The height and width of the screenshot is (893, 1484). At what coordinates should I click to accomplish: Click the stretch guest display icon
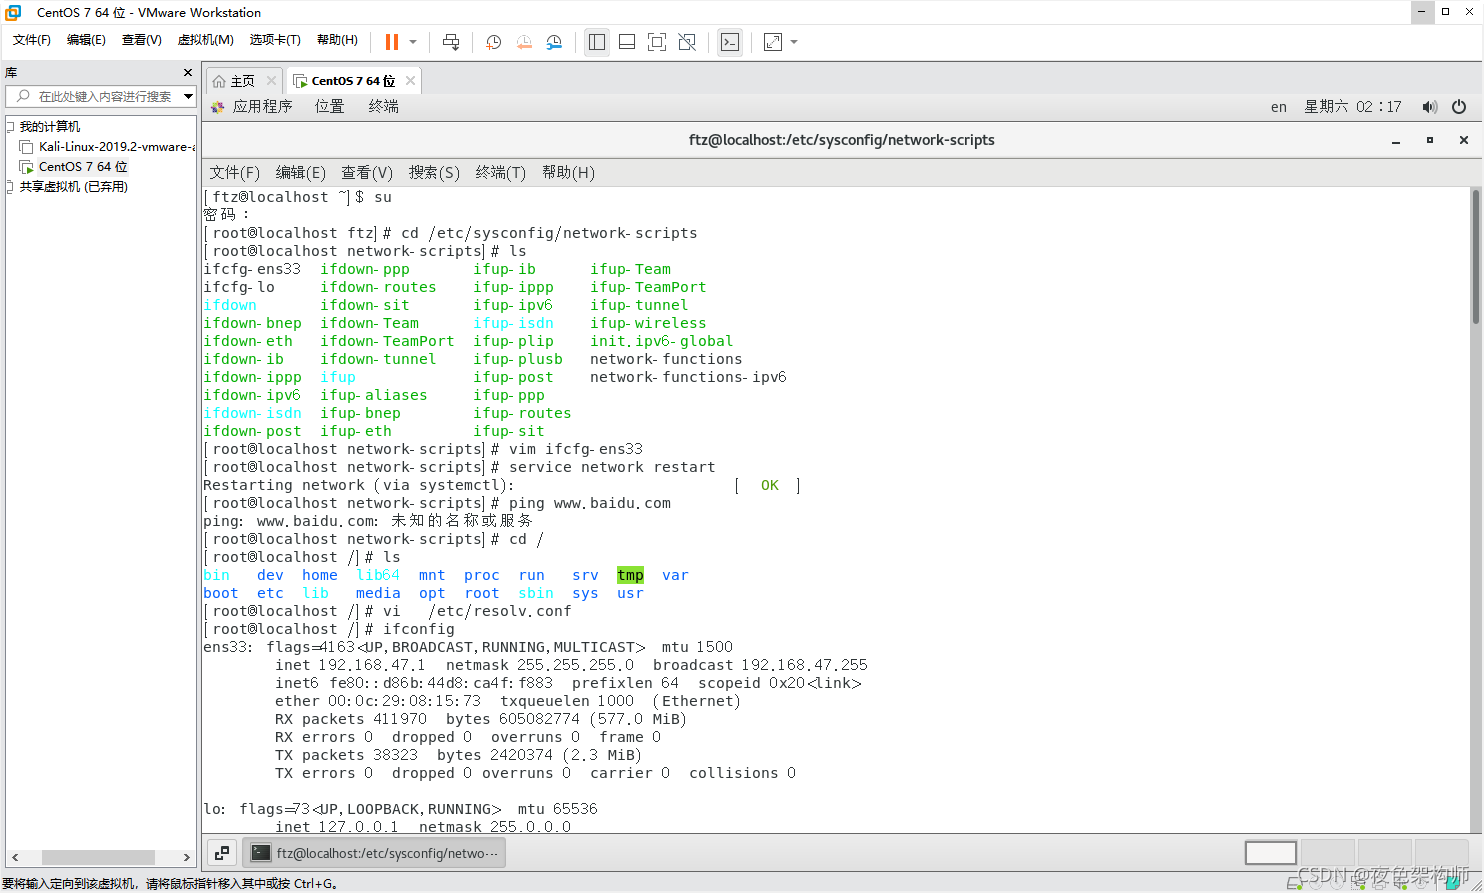[773, 42]
